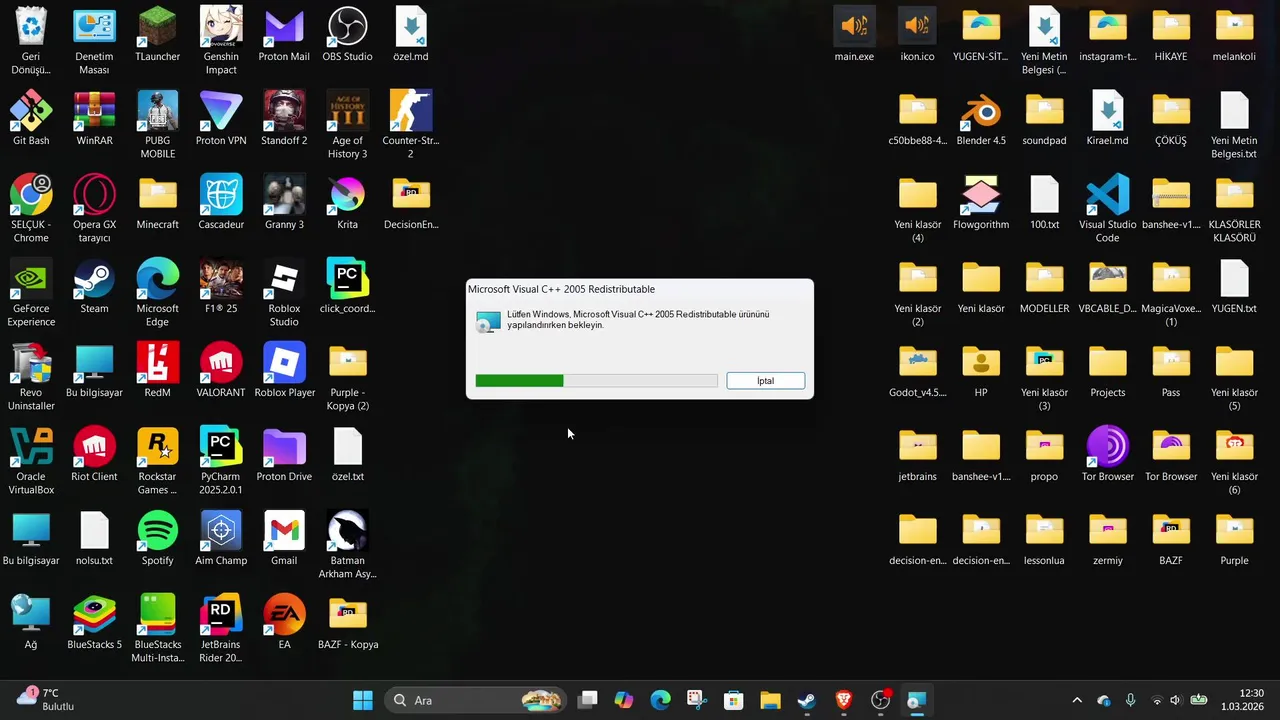Select the Age of History 3 icon

coord(347,125)
